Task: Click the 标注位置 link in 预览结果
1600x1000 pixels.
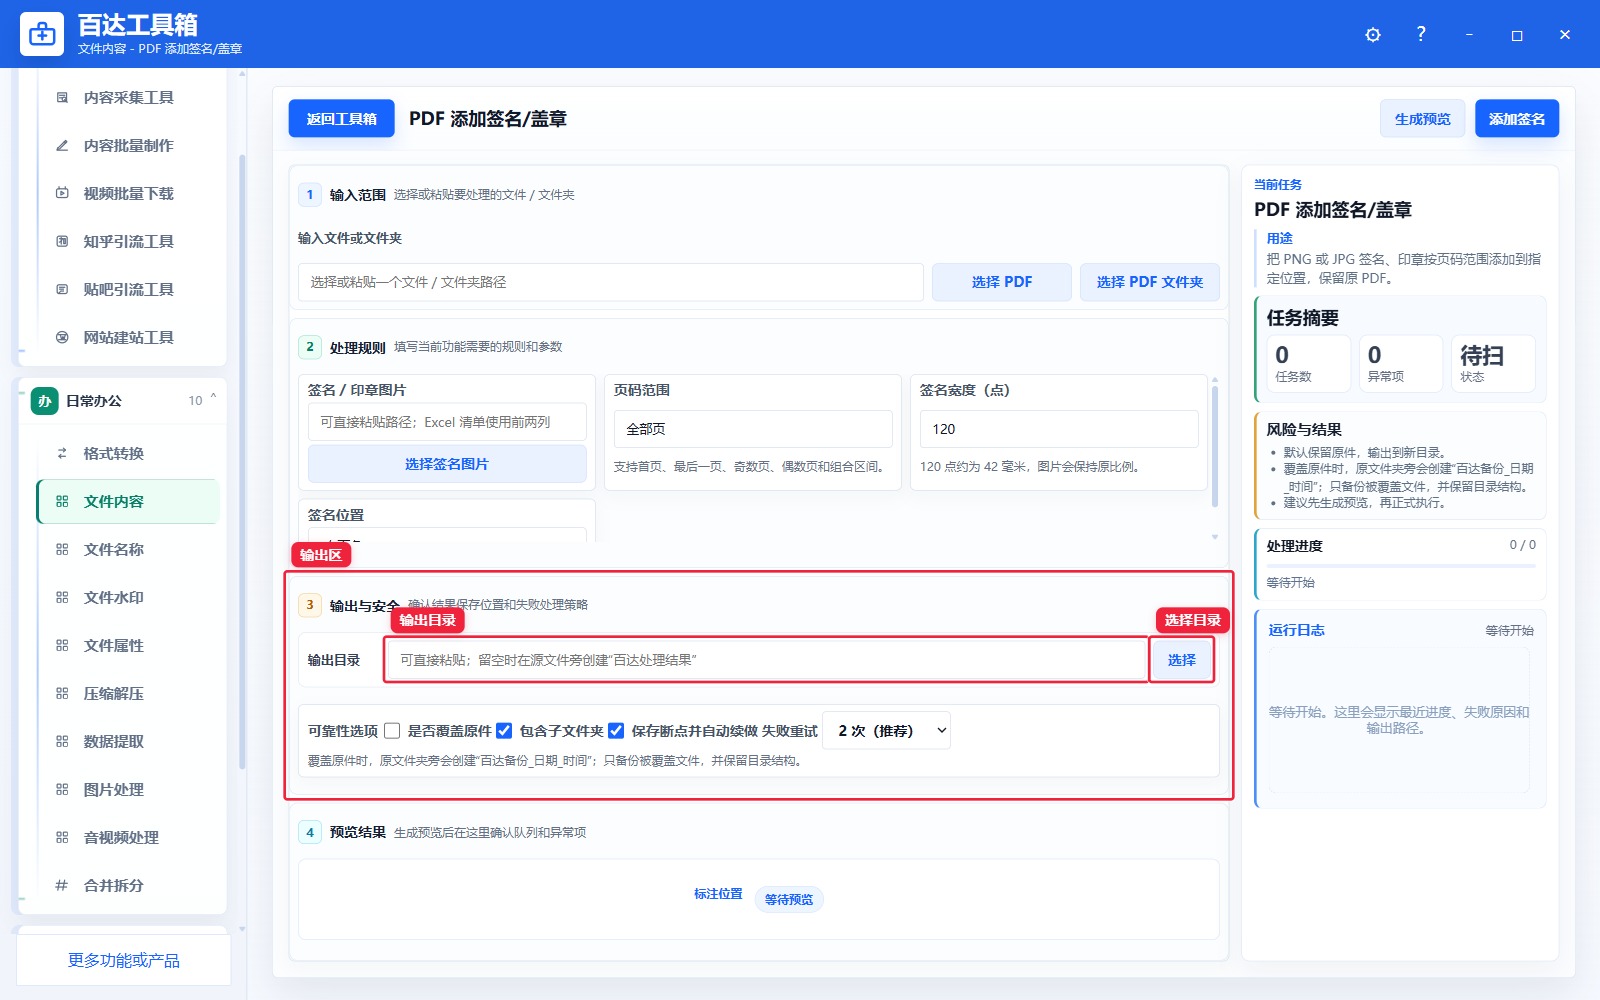Action: [x=718, y=894]
